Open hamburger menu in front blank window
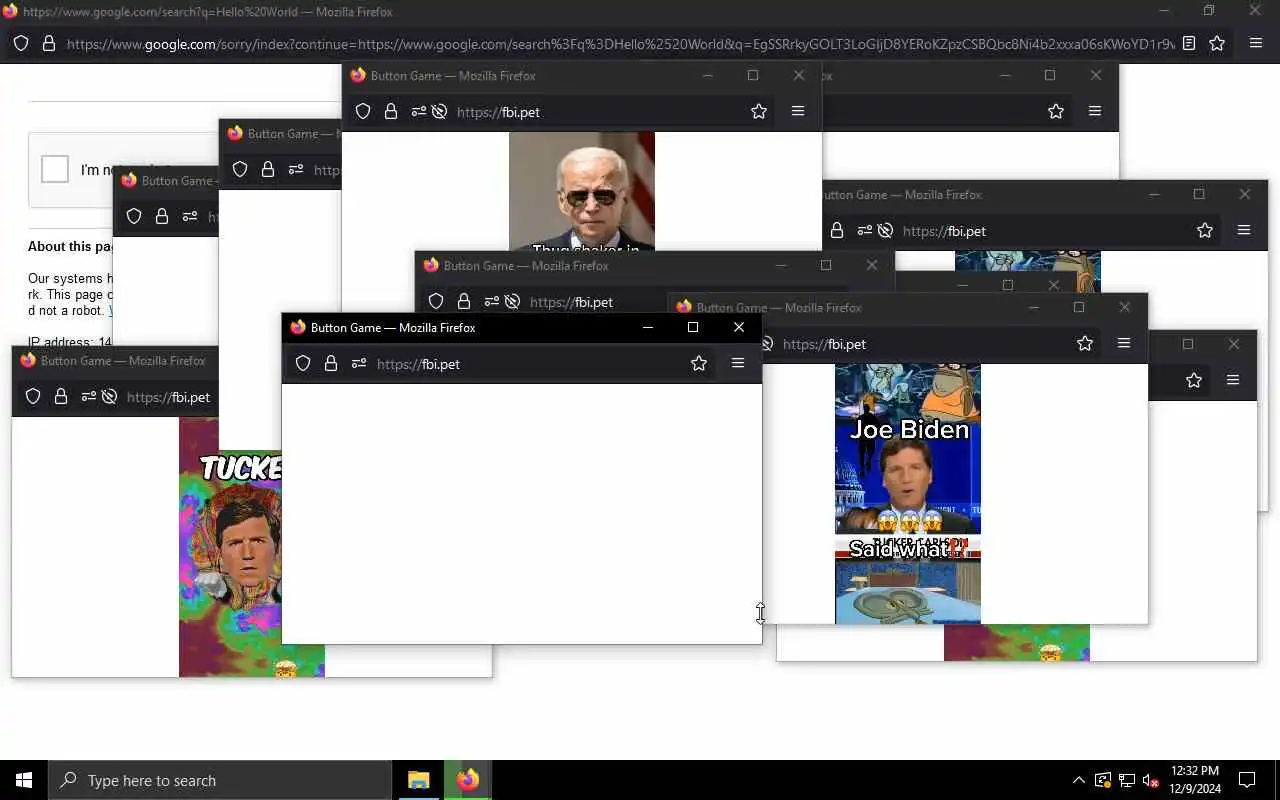 [738, 364]
